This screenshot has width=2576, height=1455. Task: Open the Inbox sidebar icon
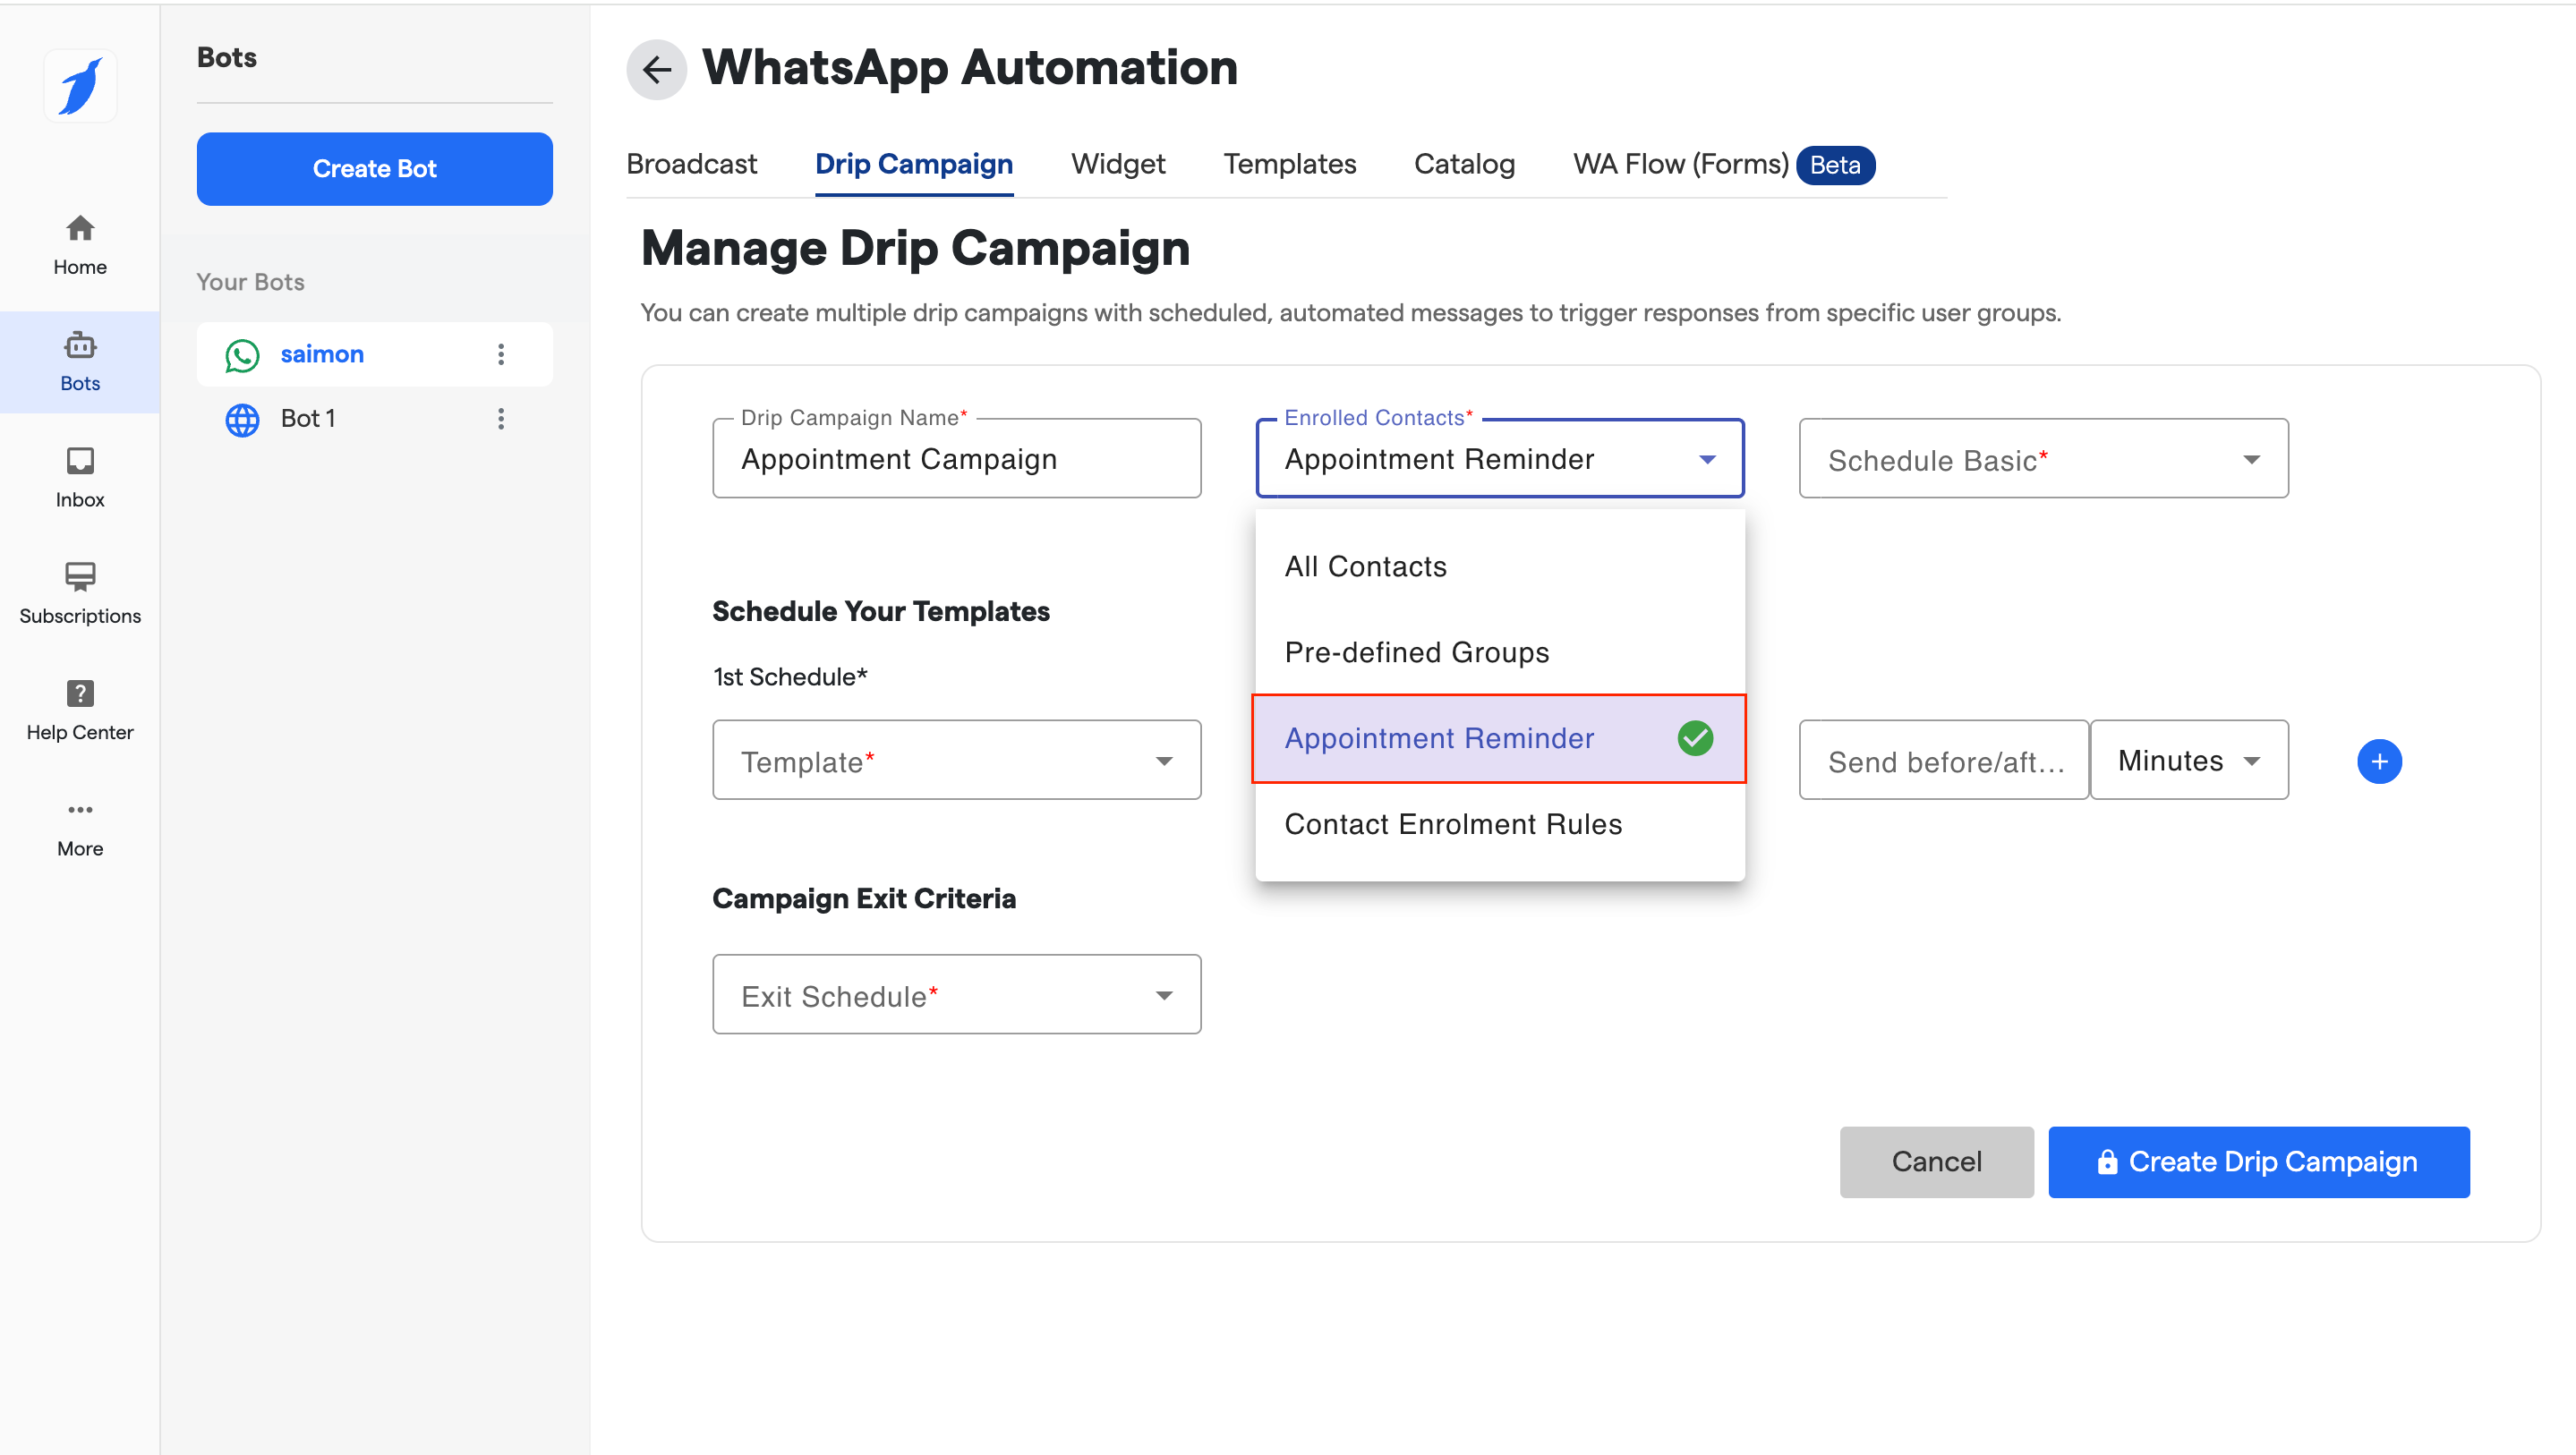tap(80, 477)
